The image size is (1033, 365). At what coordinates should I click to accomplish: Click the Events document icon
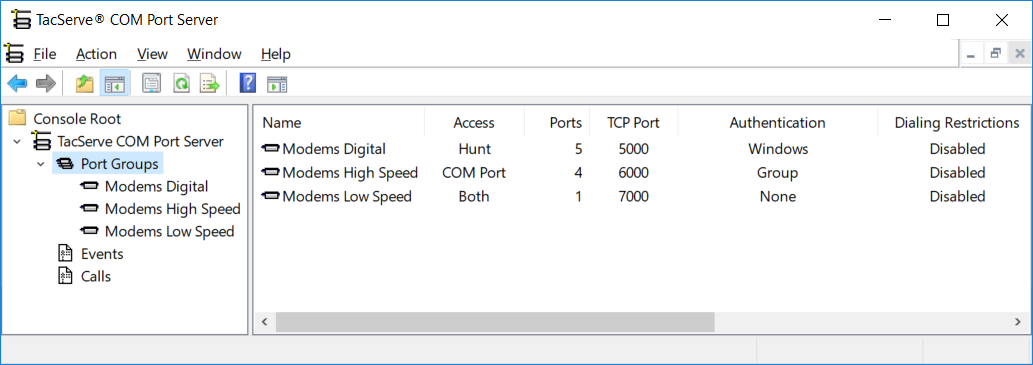point(65,254)
